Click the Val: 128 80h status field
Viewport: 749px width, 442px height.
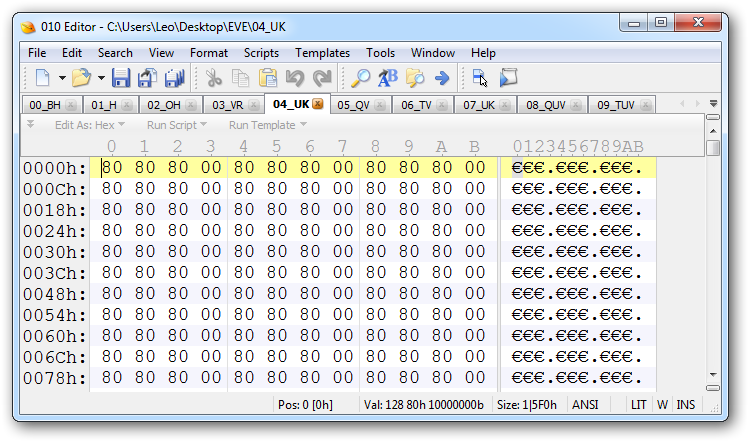[424, 405]
